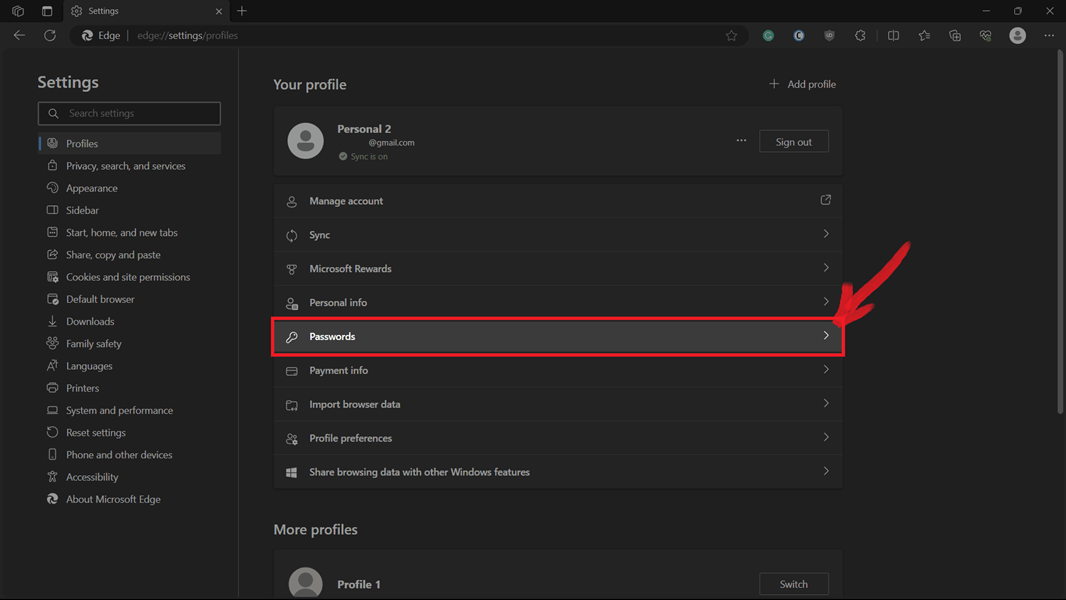Image resolution: width=1066 pixels, height=600 pixels.
Task: Click the address bar URL
Action: [188, 35]
